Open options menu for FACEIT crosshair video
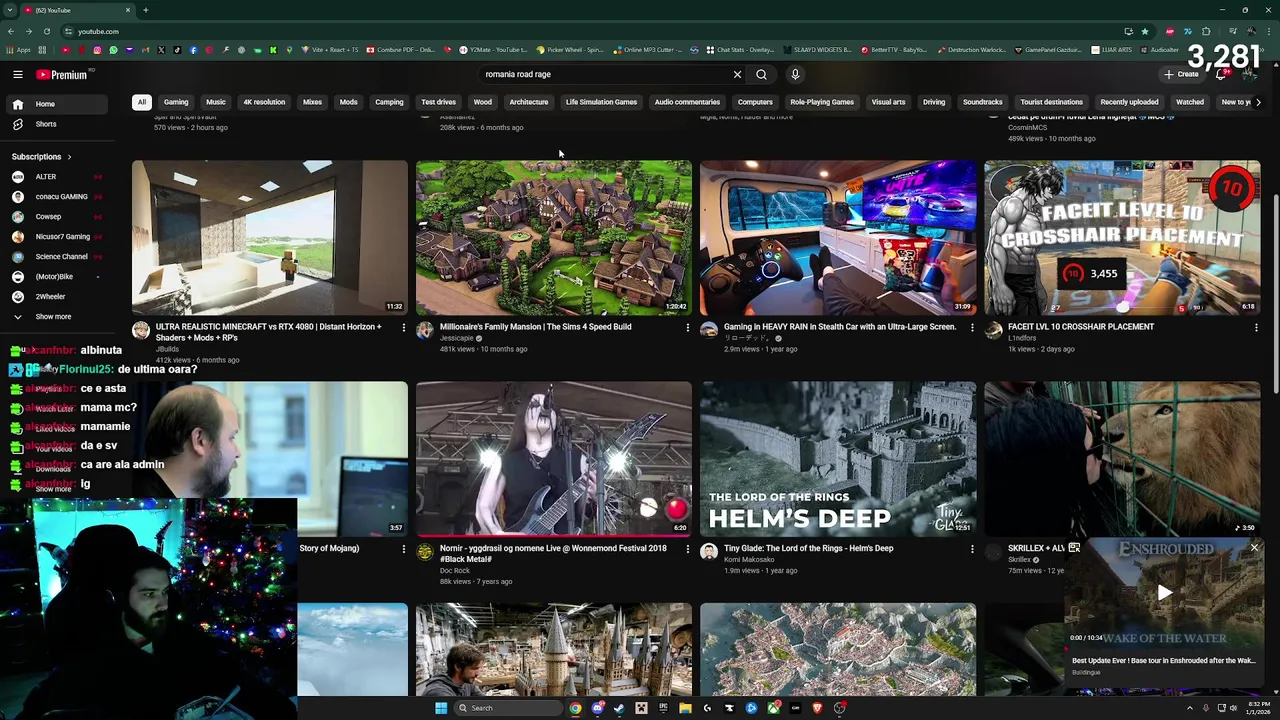The image size is (1280, 720). (x=1256, y=327)
